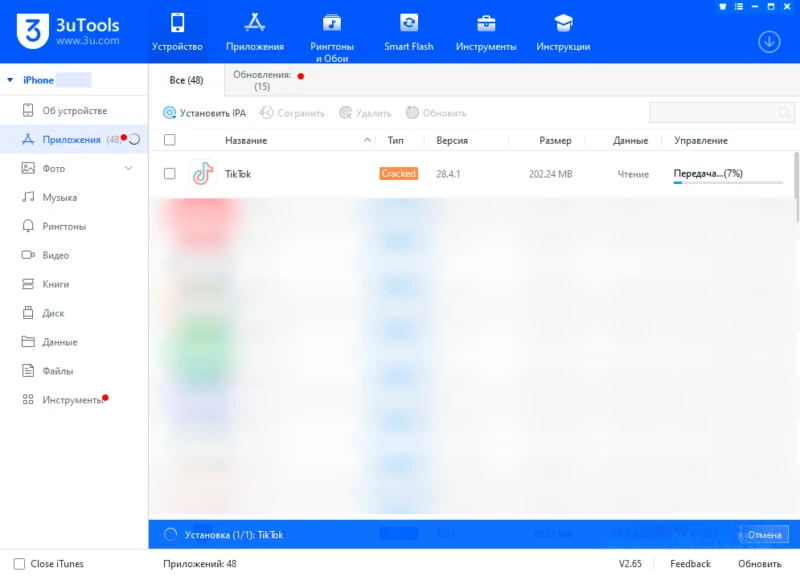Image resolution: width=800 pixels, height=576 pixels.
Task: Collapse the iPhone device tree arrow
Action: (x=10, y=80)
